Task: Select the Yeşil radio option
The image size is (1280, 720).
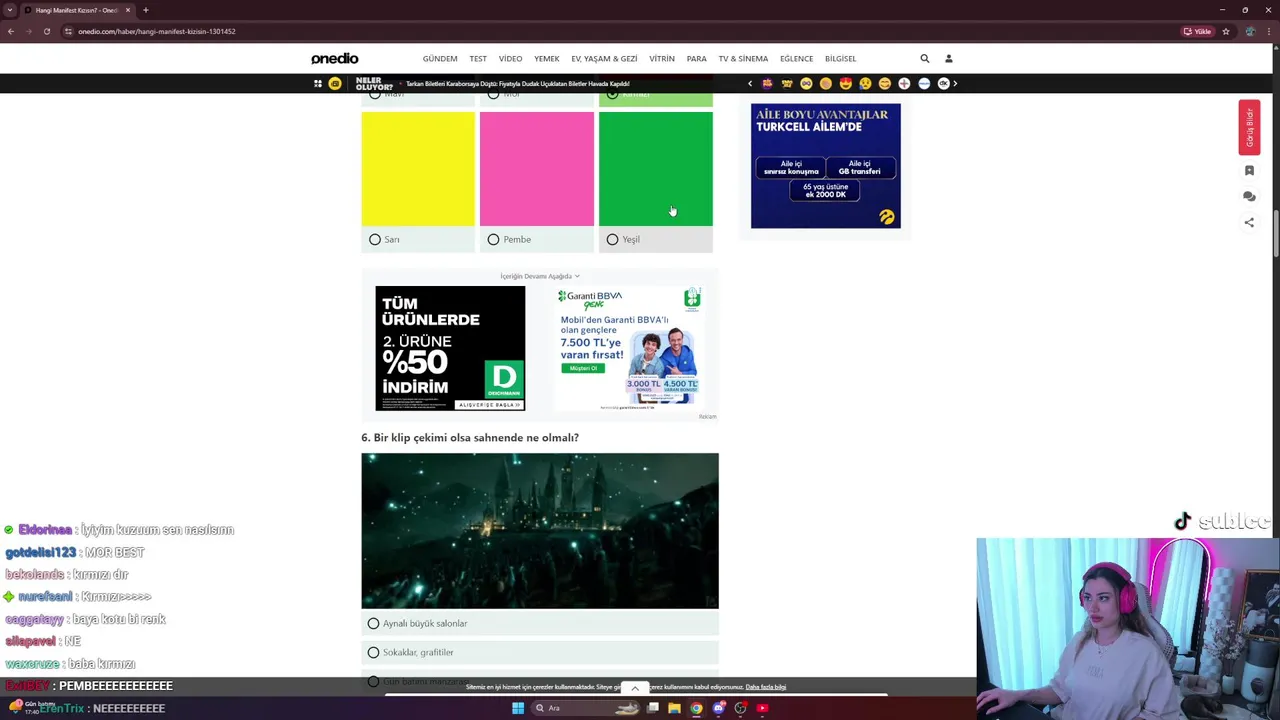Action: 612,240
